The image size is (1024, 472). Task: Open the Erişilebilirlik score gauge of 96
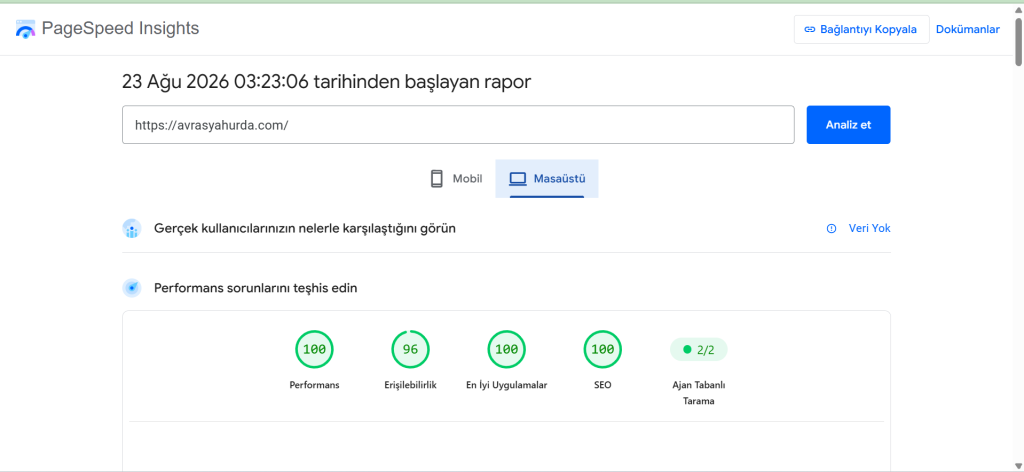click(x=410, y=349)
